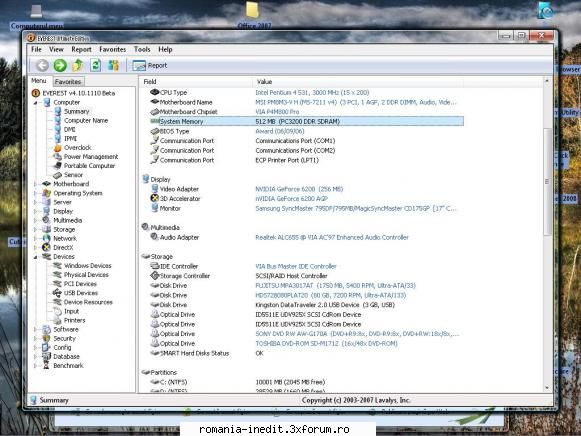Click the USB Devices icon

[57, 293]
